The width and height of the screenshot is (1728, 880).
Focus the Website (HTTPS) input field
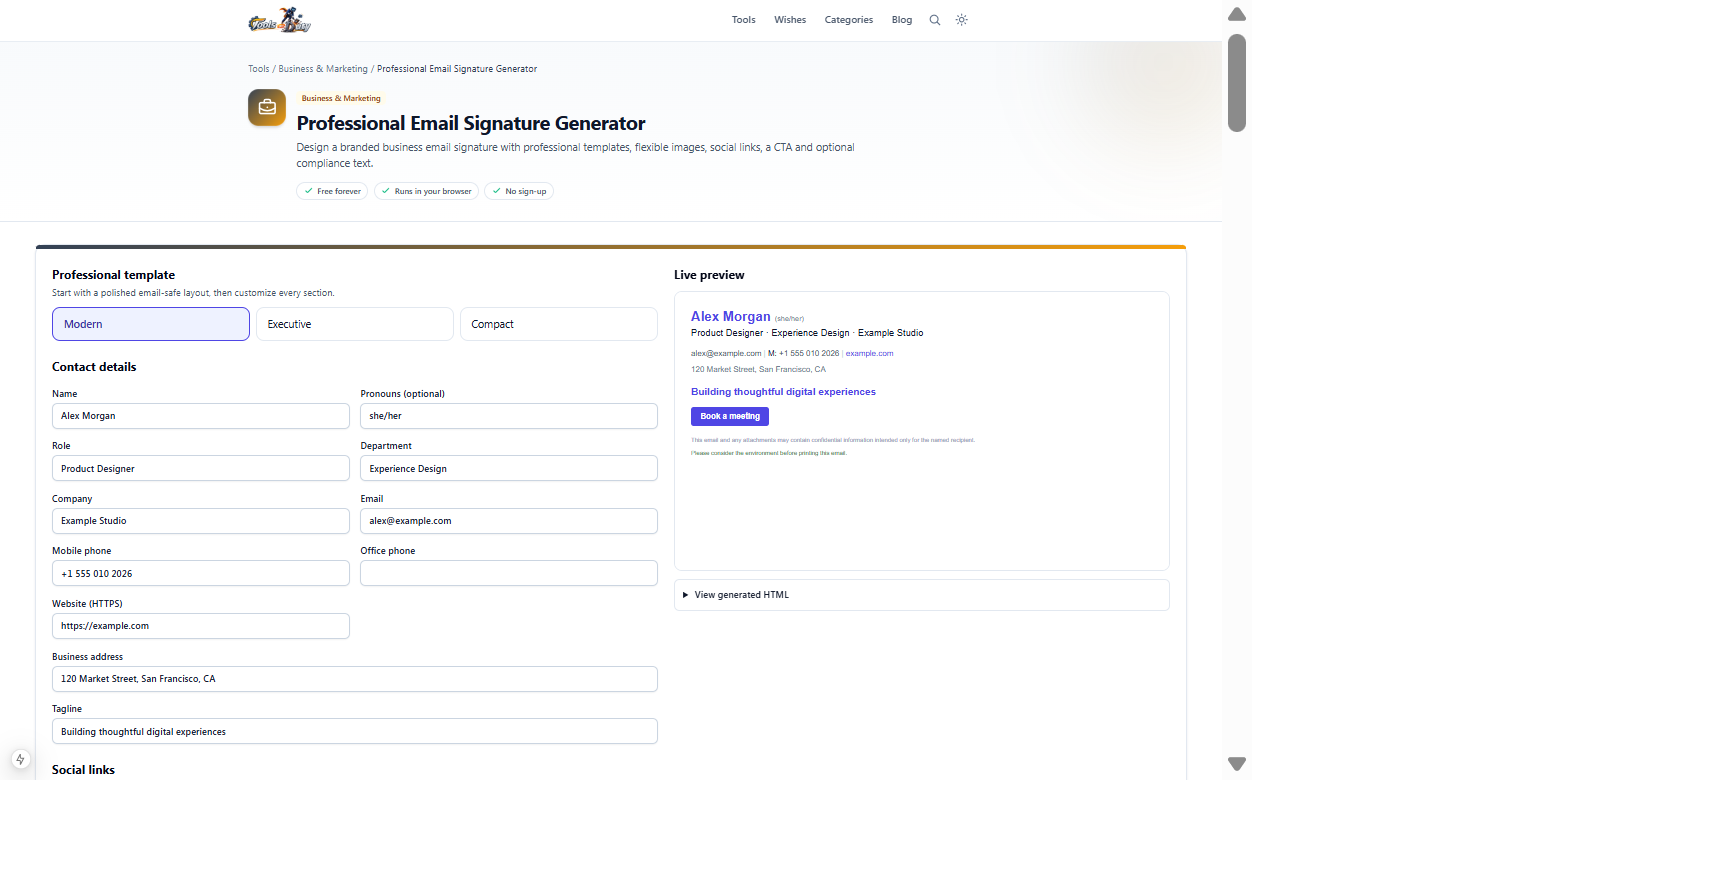click(201, 626)
